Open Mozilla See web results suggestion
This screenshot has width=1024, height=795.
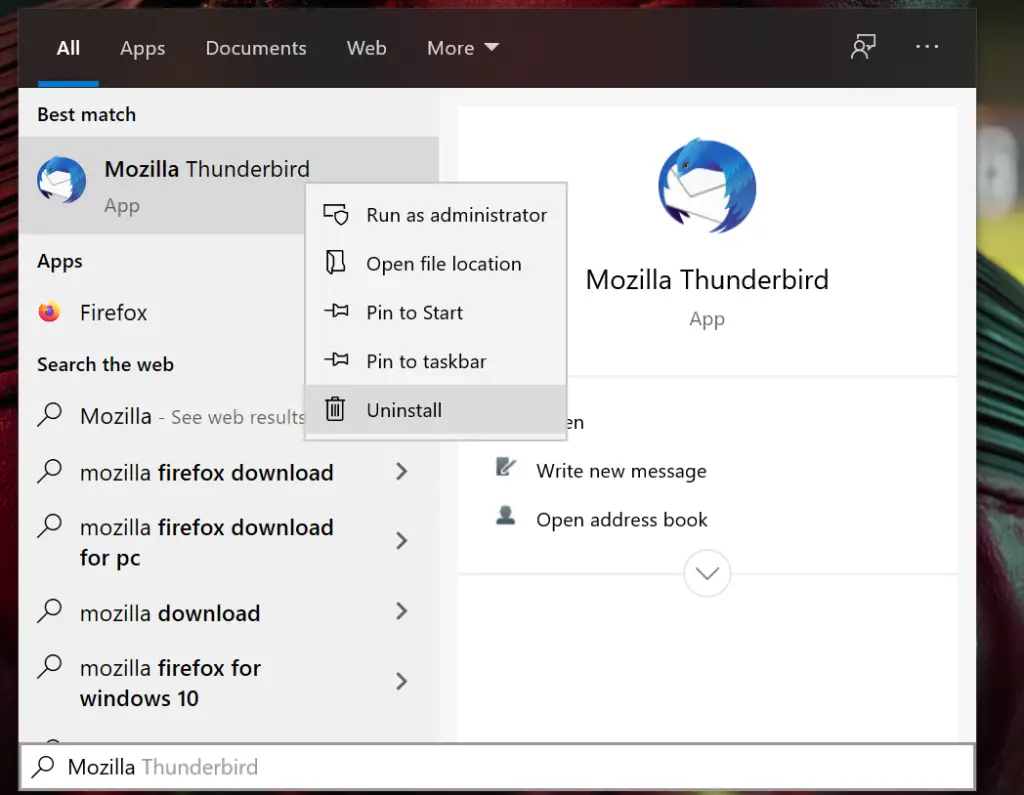[x=192, y=416]
